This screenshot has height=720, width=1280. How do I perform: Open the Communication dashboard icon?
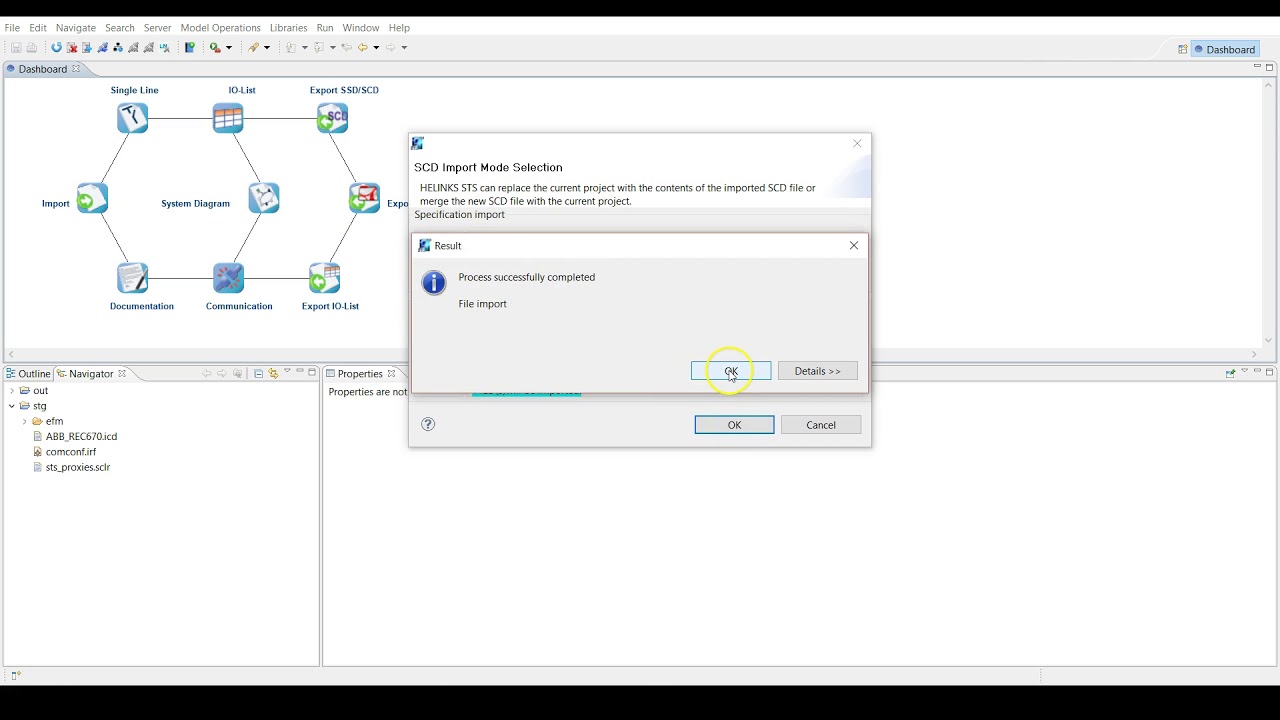click(228, 278)
